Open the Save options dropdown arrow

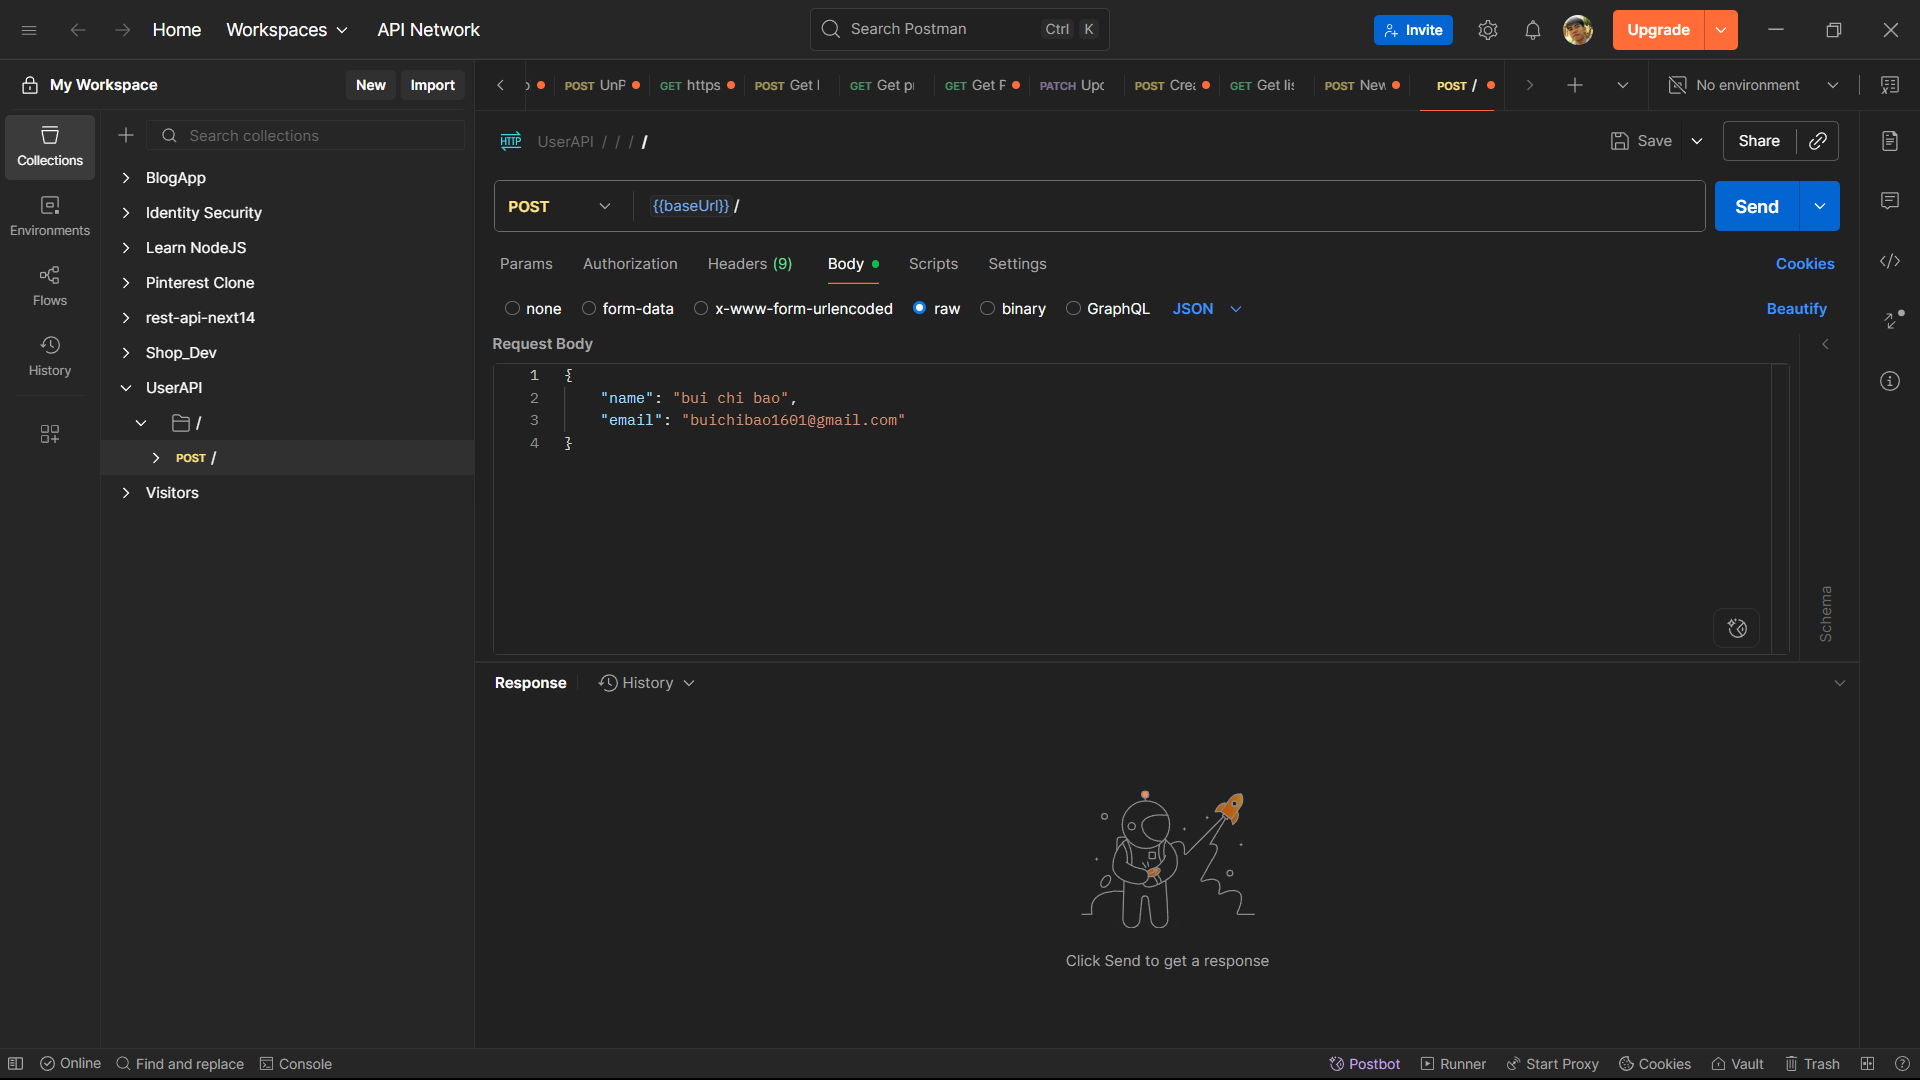[x=1697, y=141]
